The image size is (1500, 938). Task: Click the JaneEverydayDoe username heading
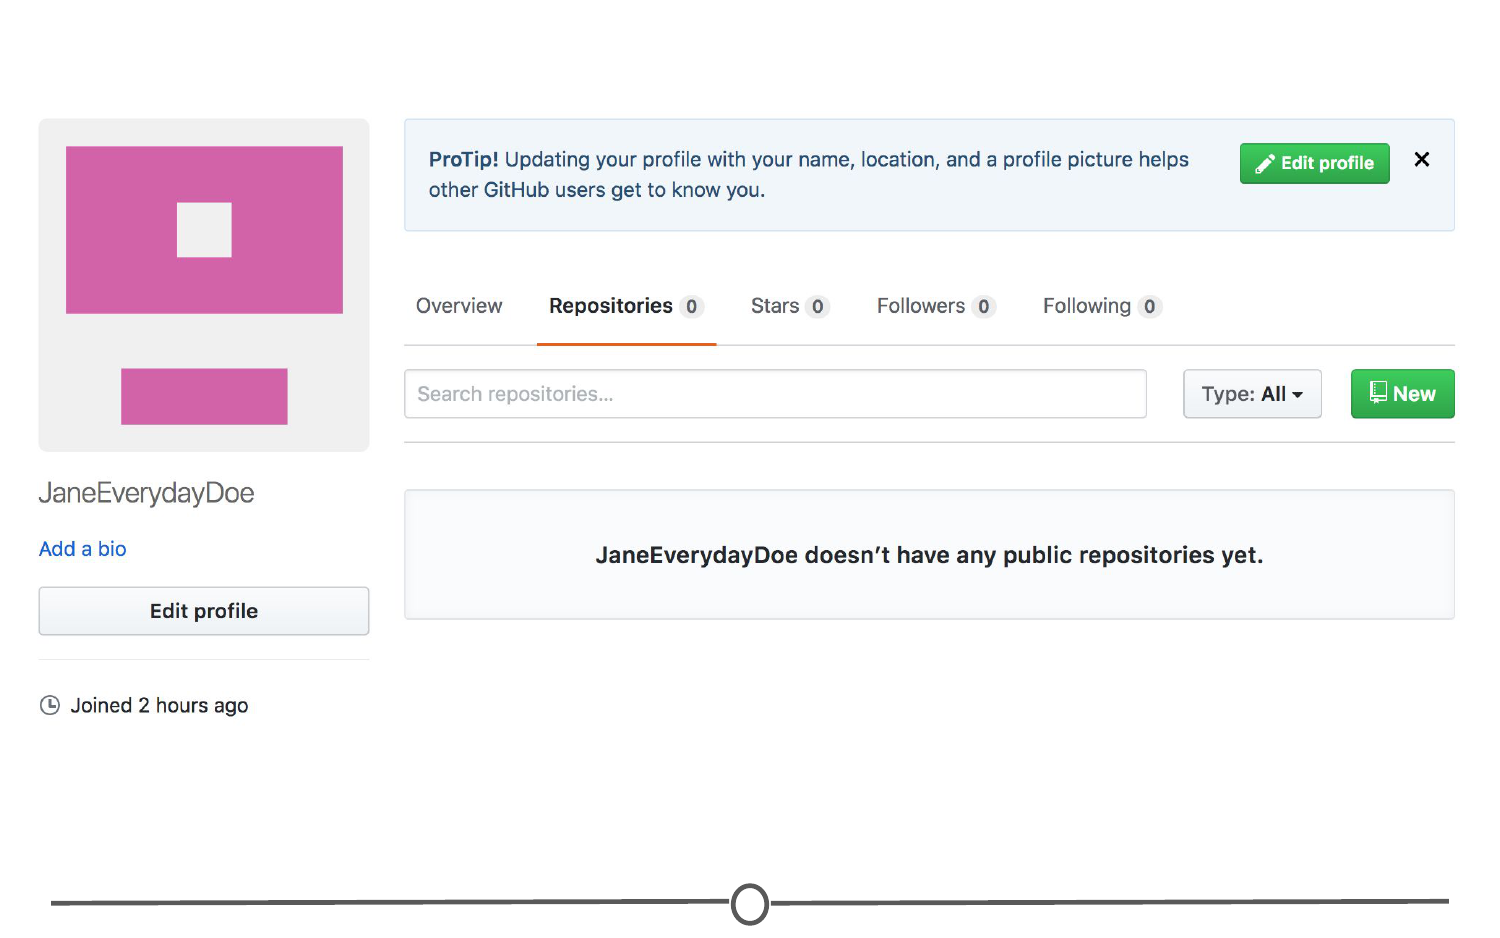pos(146,493)
